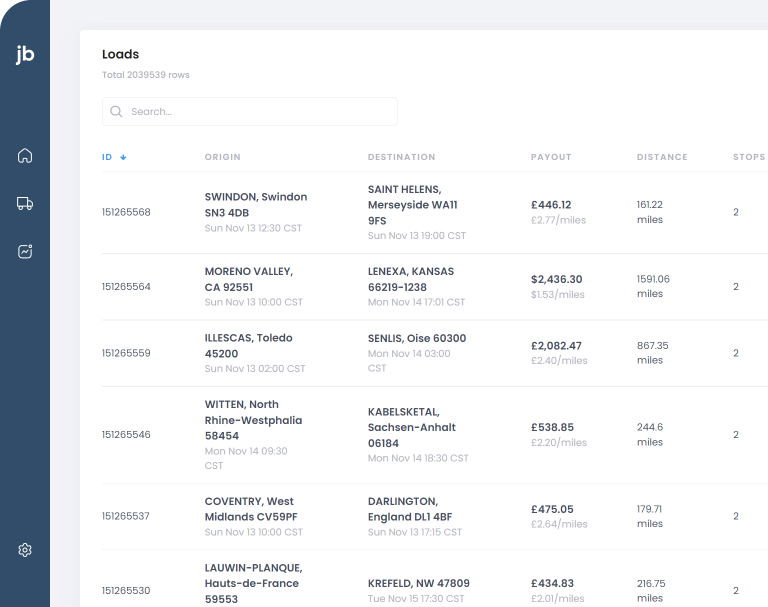This screenshot has height=607, width=768.
Task: Click the $2,436.30 payout cell
Action: [x=556, y=279]
